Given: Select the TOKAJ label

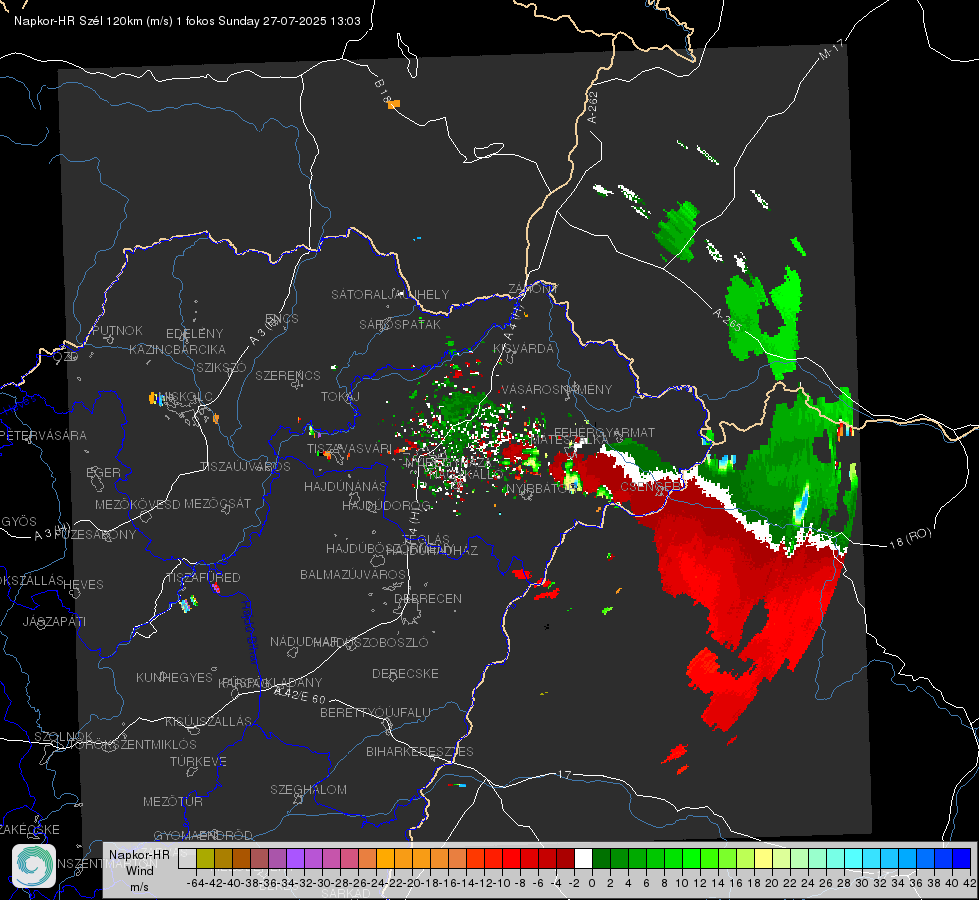Looking at the screenshot, I should 341,397.
